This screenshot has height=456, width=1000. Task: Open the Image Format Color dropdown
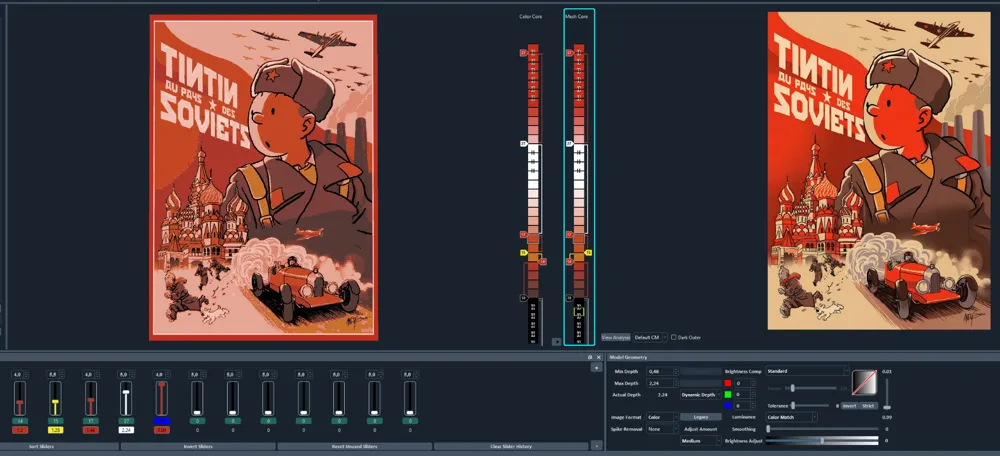(663, 417)
